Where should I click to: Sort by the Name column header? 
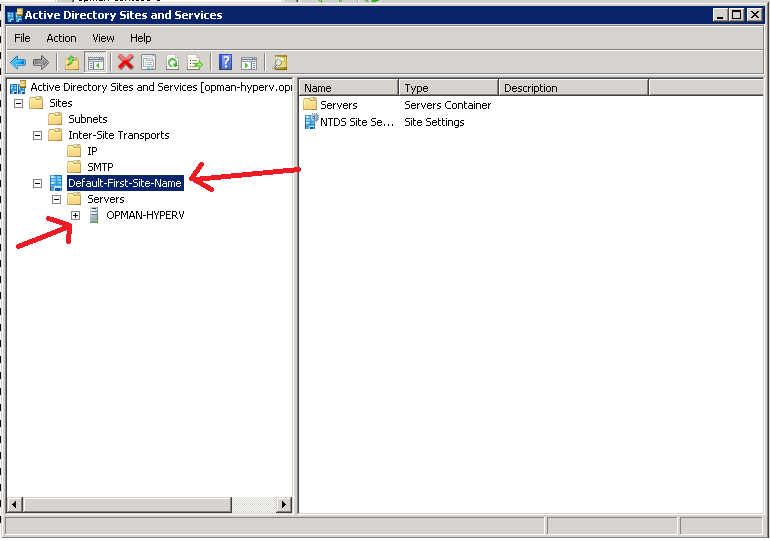(348, 88)
